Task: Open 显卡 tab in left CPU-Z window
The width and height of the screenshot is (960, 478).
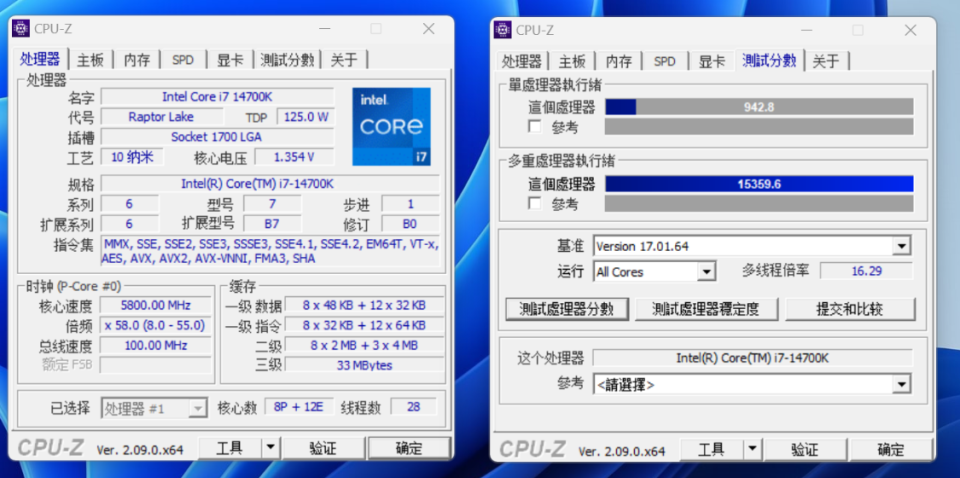Action: [230, 60]
